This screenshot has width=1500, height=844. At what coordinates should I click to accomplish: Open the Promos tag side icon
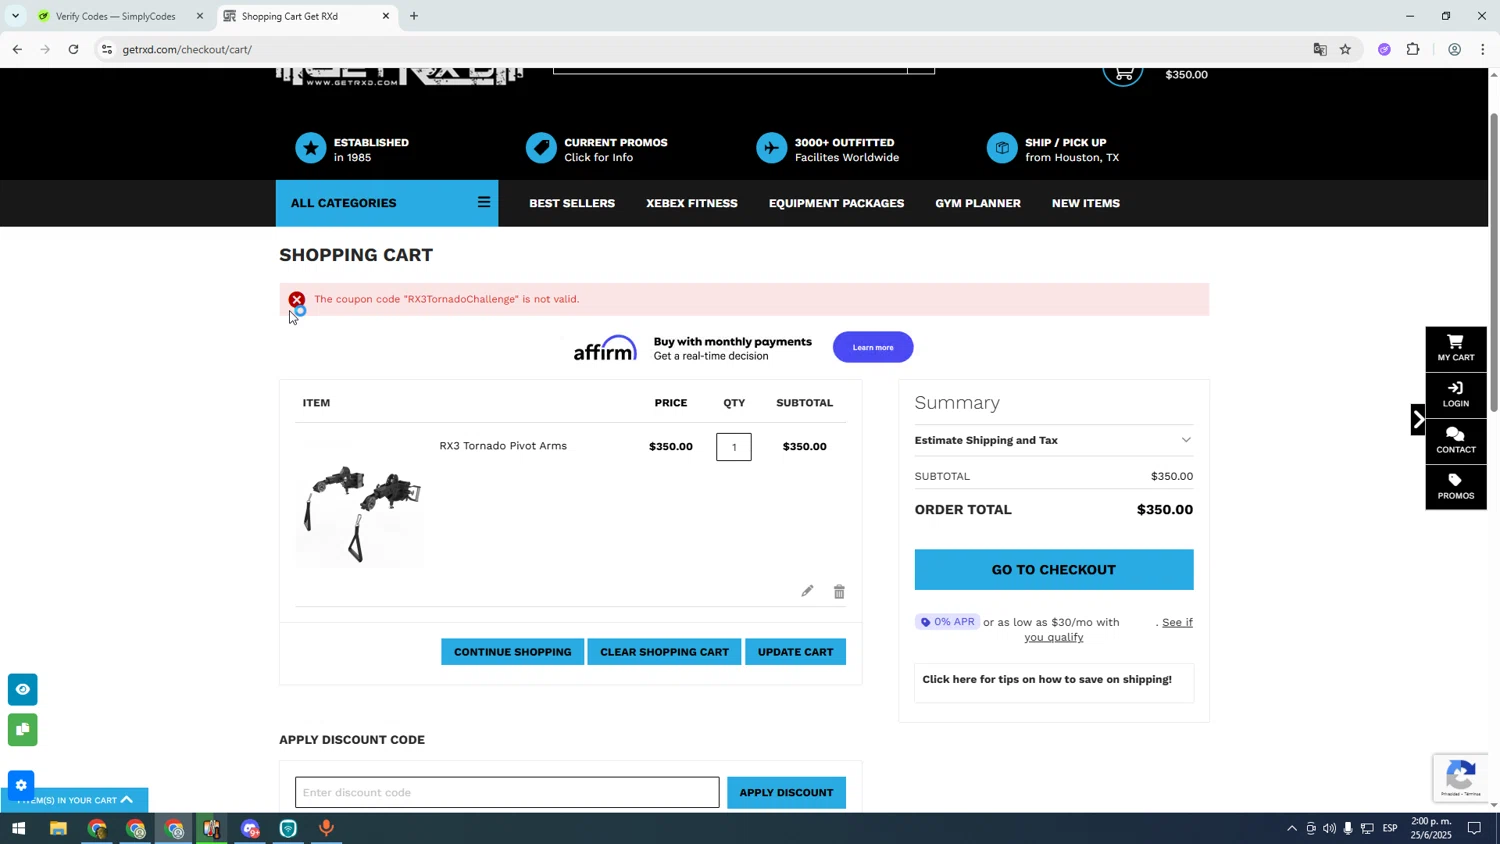(1455, 486)
